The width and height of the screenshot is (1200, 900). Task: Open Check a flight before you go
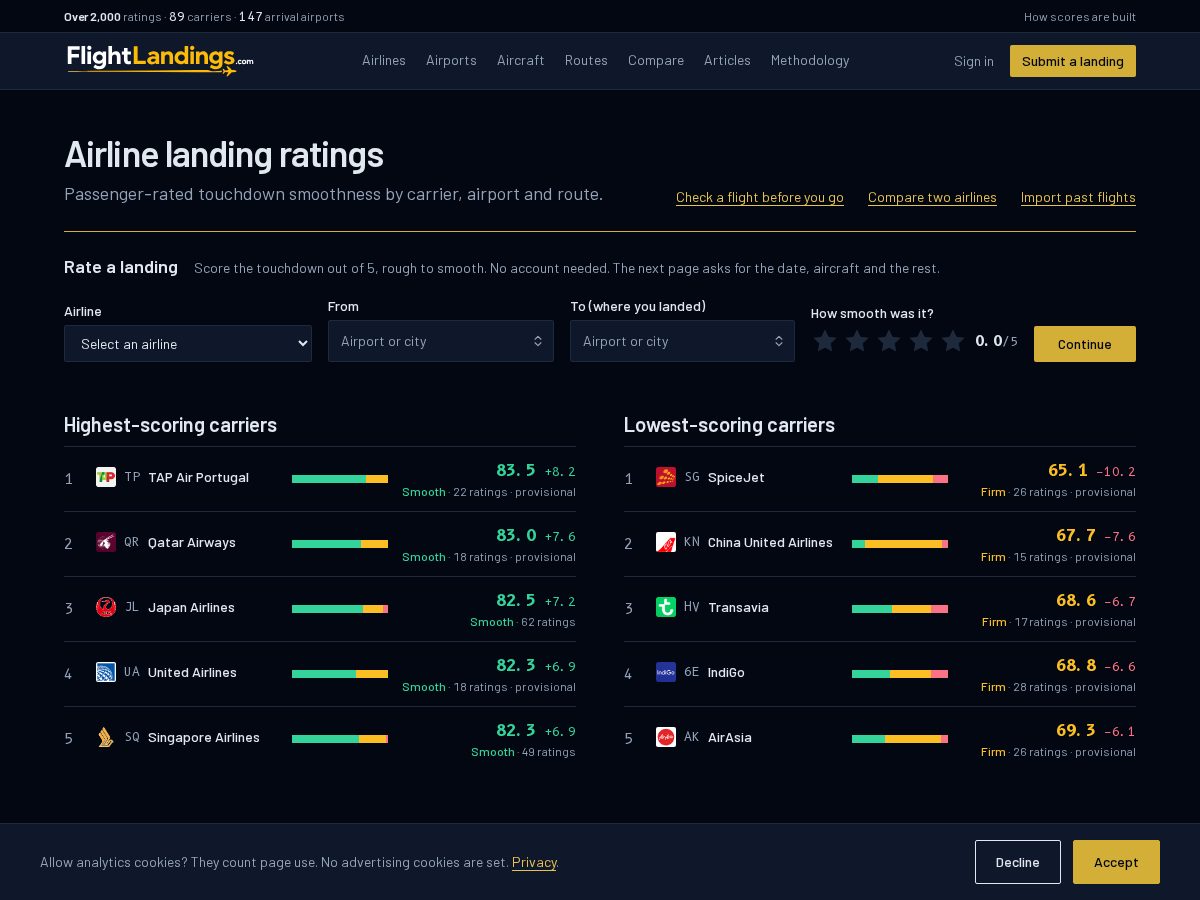[760, 198]
